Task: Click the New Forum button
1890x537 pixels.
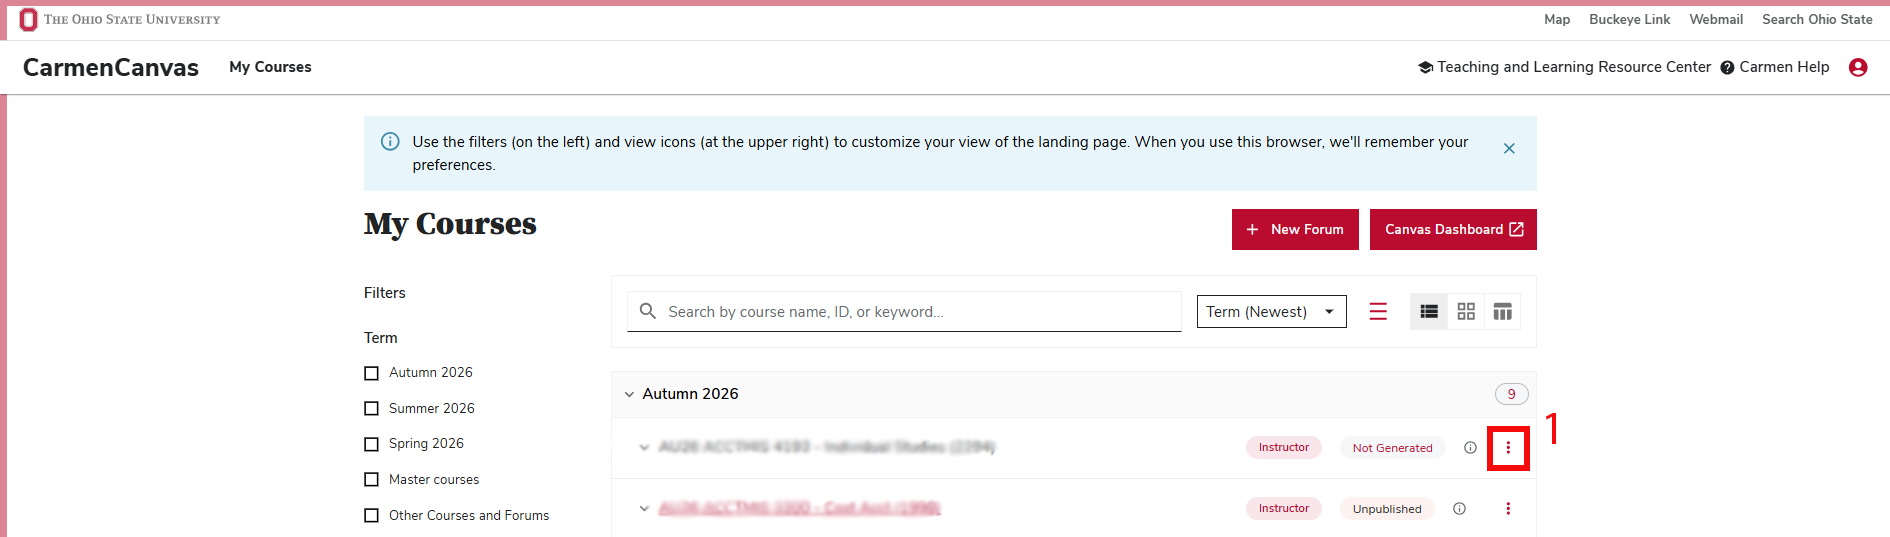Action: [x=1295, y=229]
